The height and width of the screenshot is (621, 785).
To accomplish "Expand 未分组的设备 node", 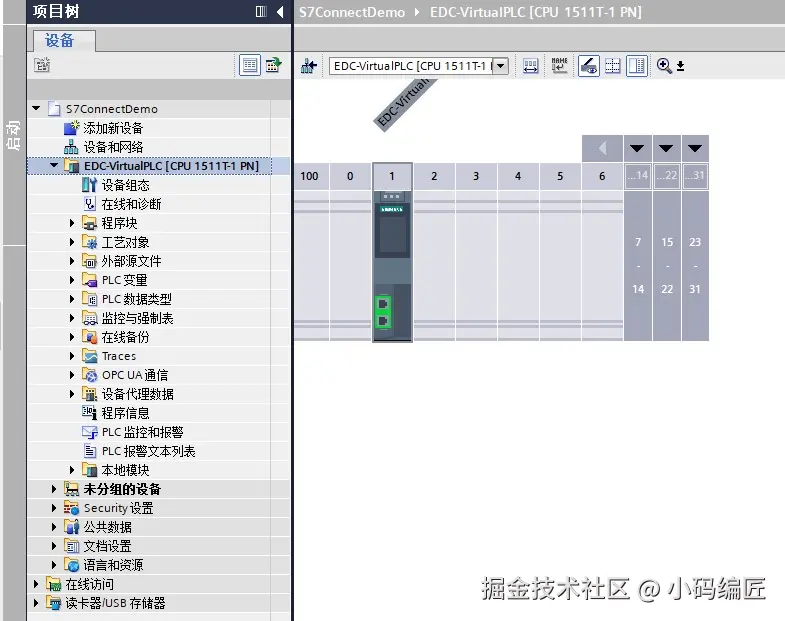I will tap(54, 489).
